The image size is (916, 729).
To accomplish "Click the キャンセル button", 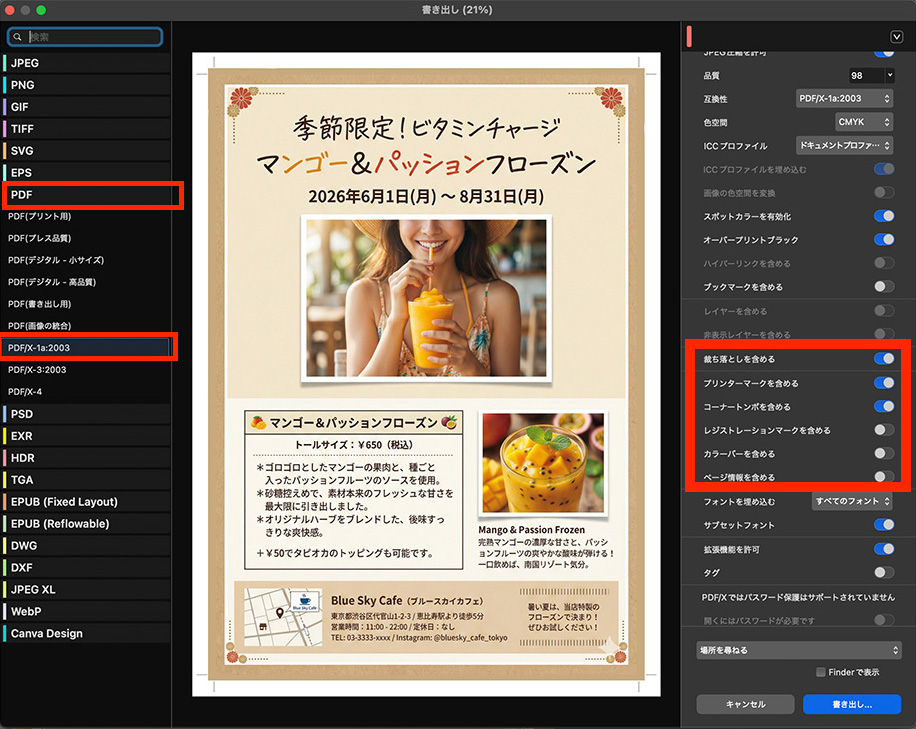I will coord(745,704).
